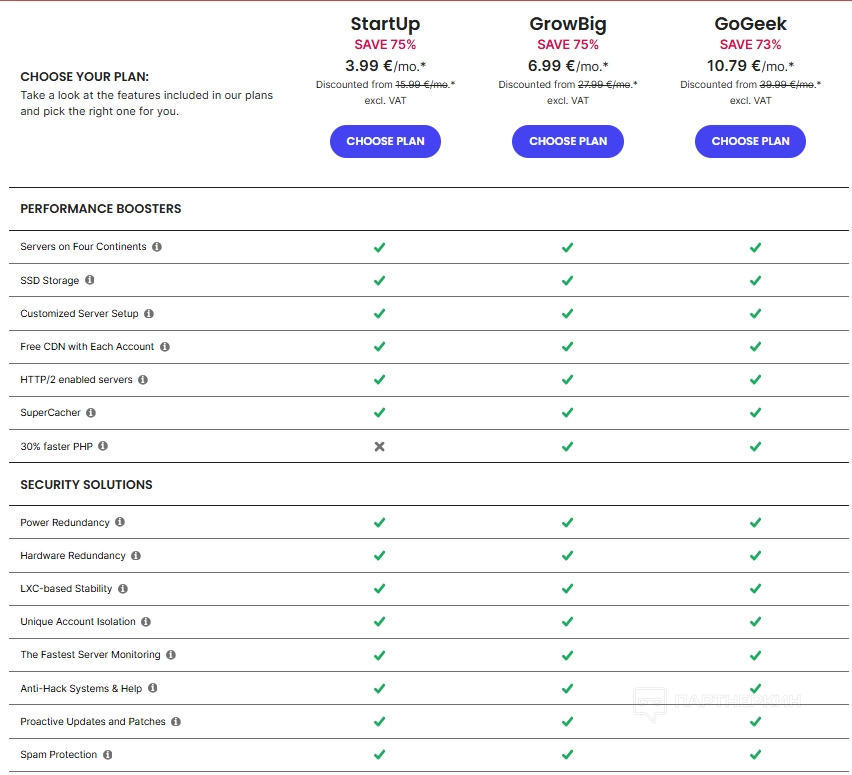Click info icon next to Unique Account Isolation

click(x=146, y=622)
